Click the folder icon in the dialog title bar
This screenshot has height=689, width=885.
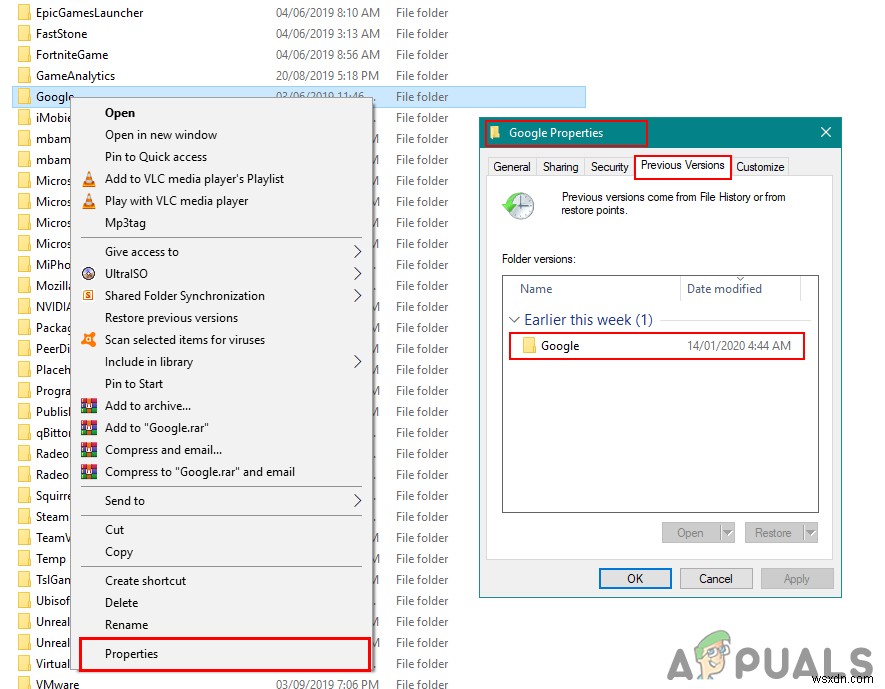tap(497, 131)
